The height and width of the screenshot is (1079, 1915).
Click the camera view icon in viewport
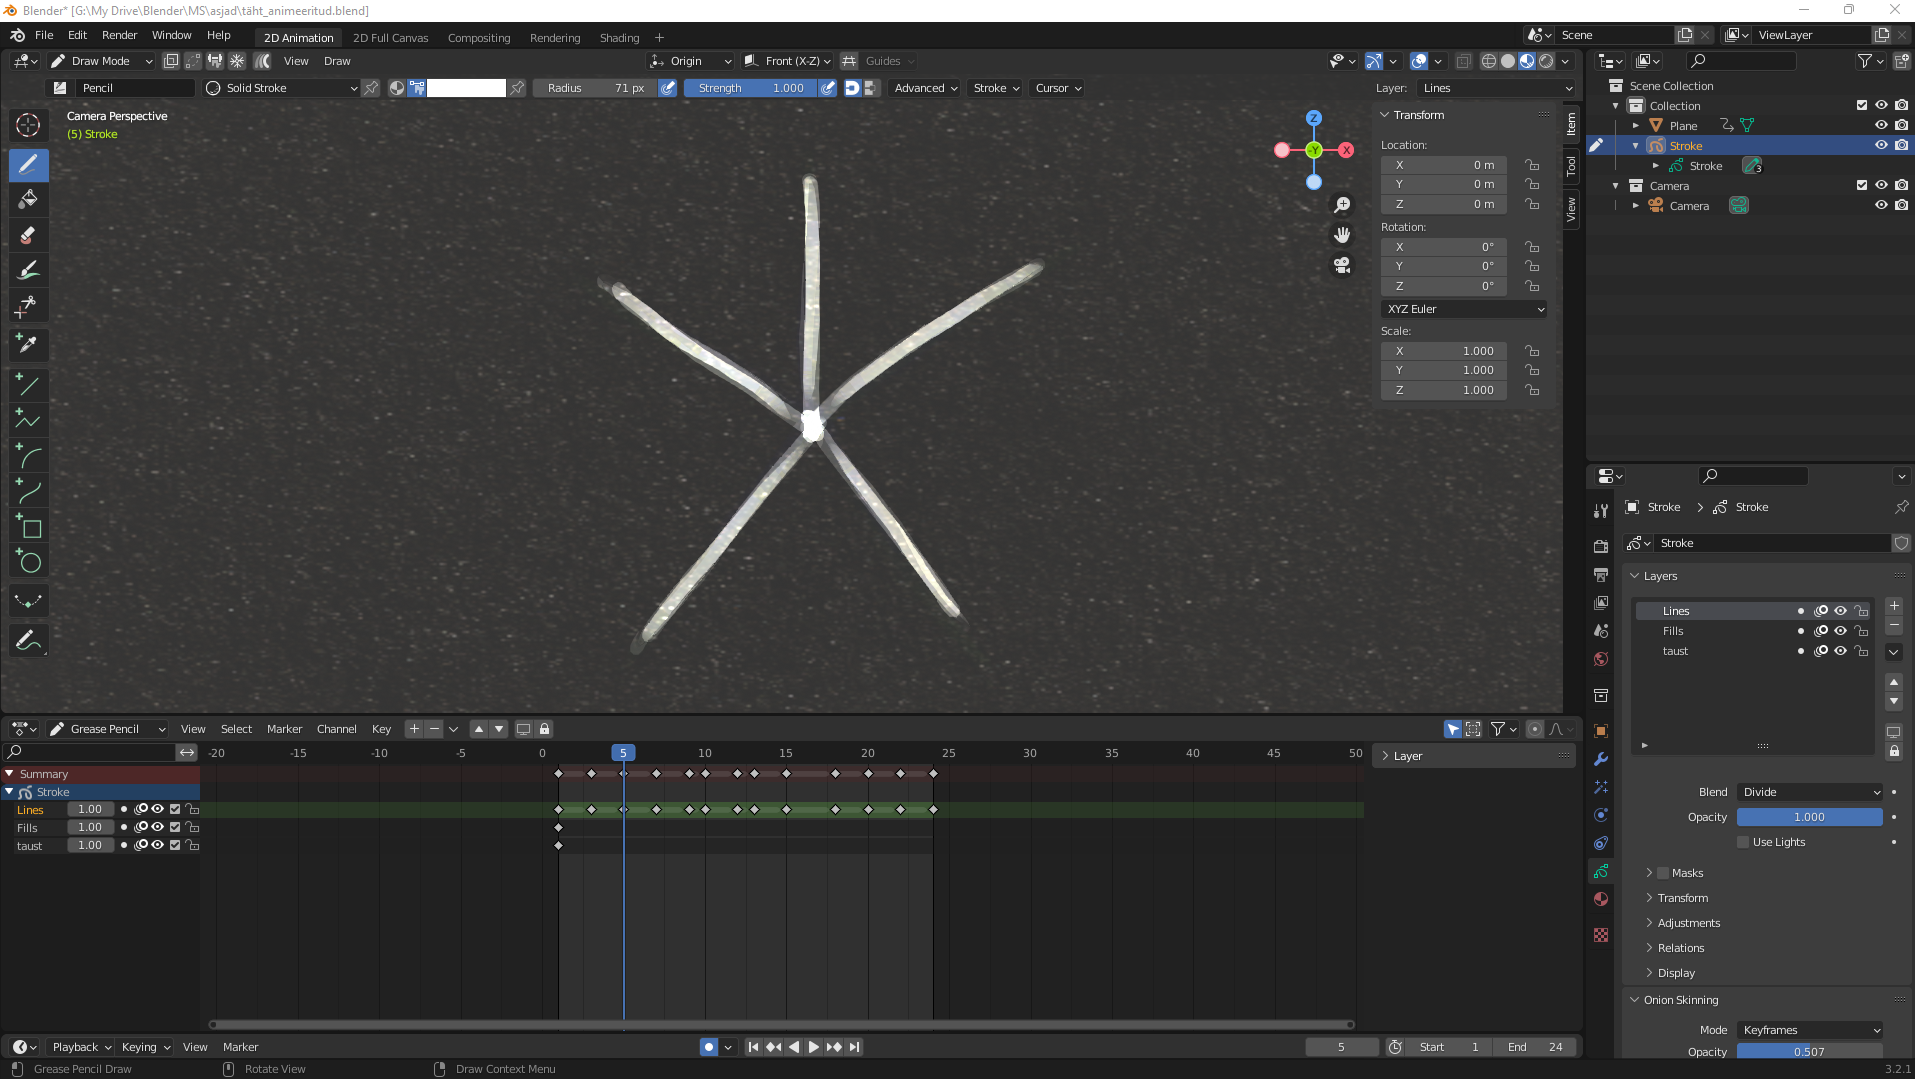click(x=1342, y=265)
